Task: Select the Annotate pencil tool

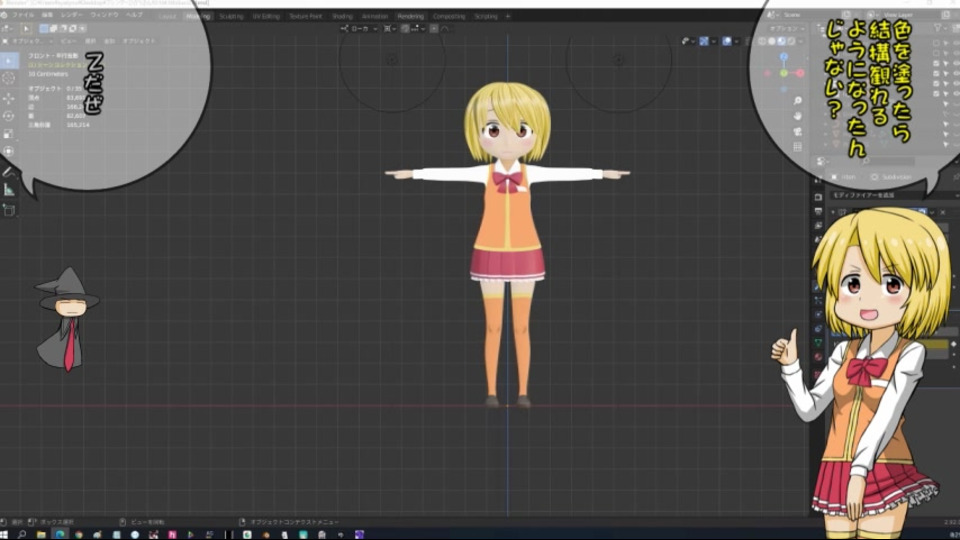Action: coord(9,172)
